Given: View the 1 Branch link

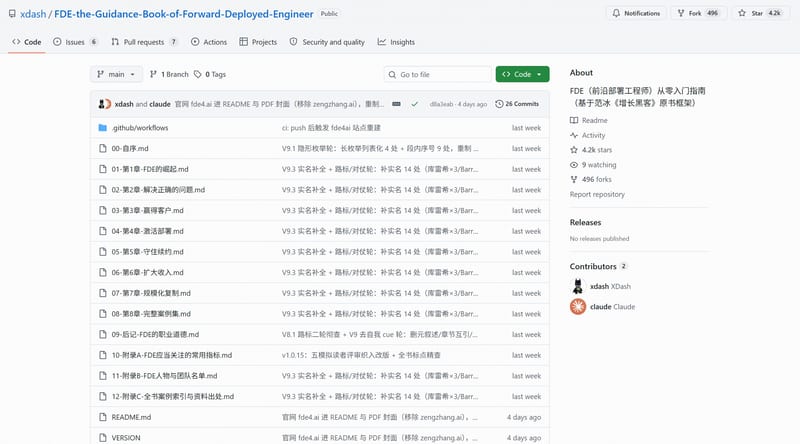Looking at the screenshot, I should pos(169,74).
